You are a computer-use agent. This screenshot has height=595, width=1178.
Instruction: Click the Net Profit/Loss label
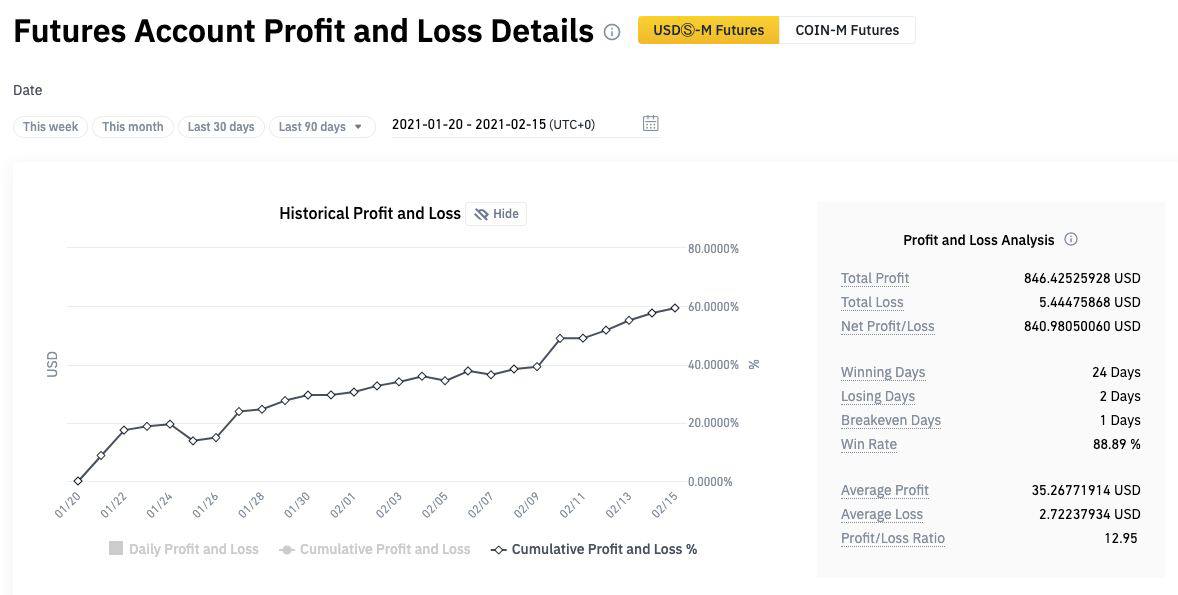(x=888, y=326)
